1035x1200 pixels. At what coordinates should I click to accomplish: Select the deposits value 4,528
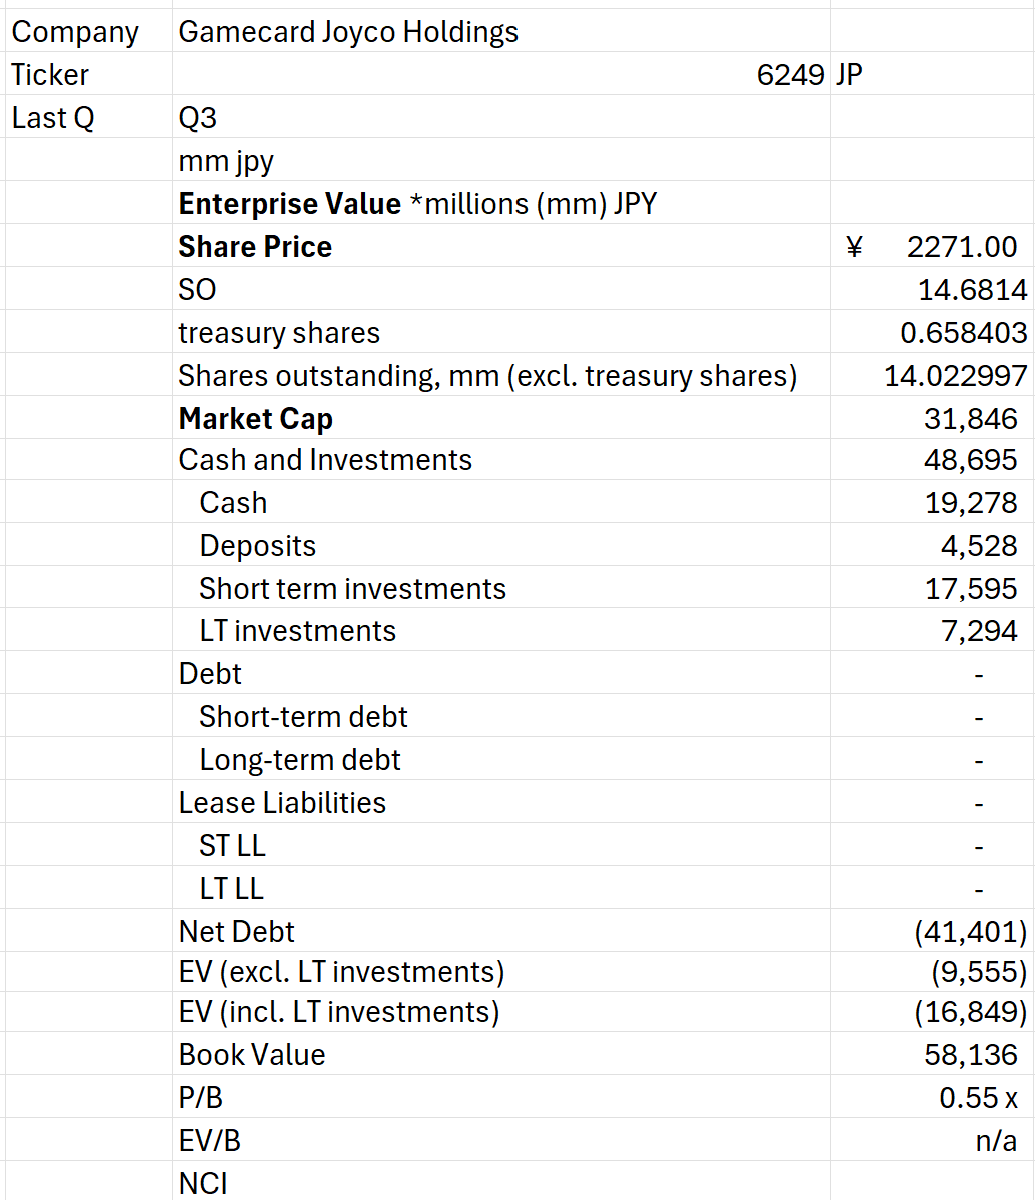pos(979,546)
